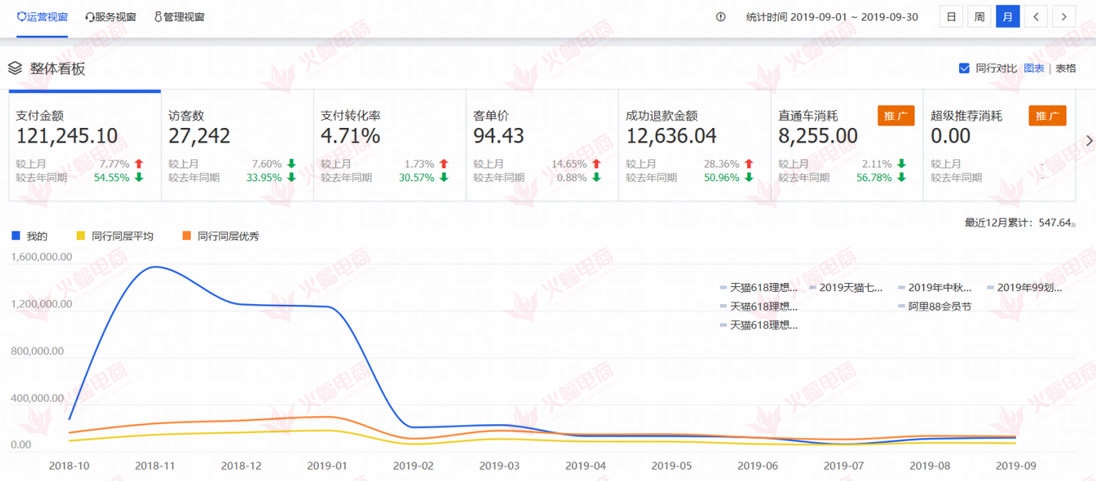Image resolution: width=1096 pixels, height=481 pixels.
Task: Switch to 表格 table view
Action: click(1066, 68)
